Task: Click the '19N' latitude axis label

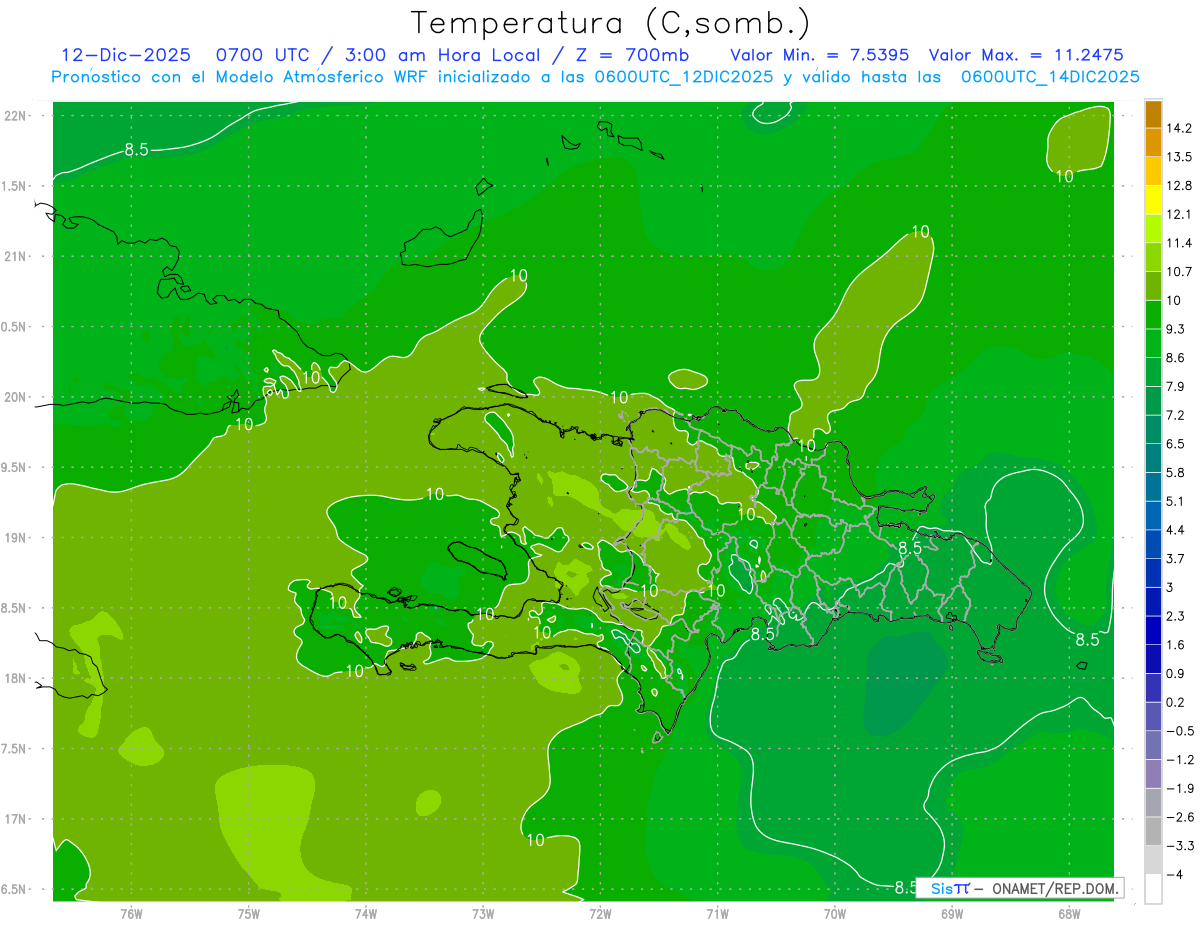Action: coord(15,537)
